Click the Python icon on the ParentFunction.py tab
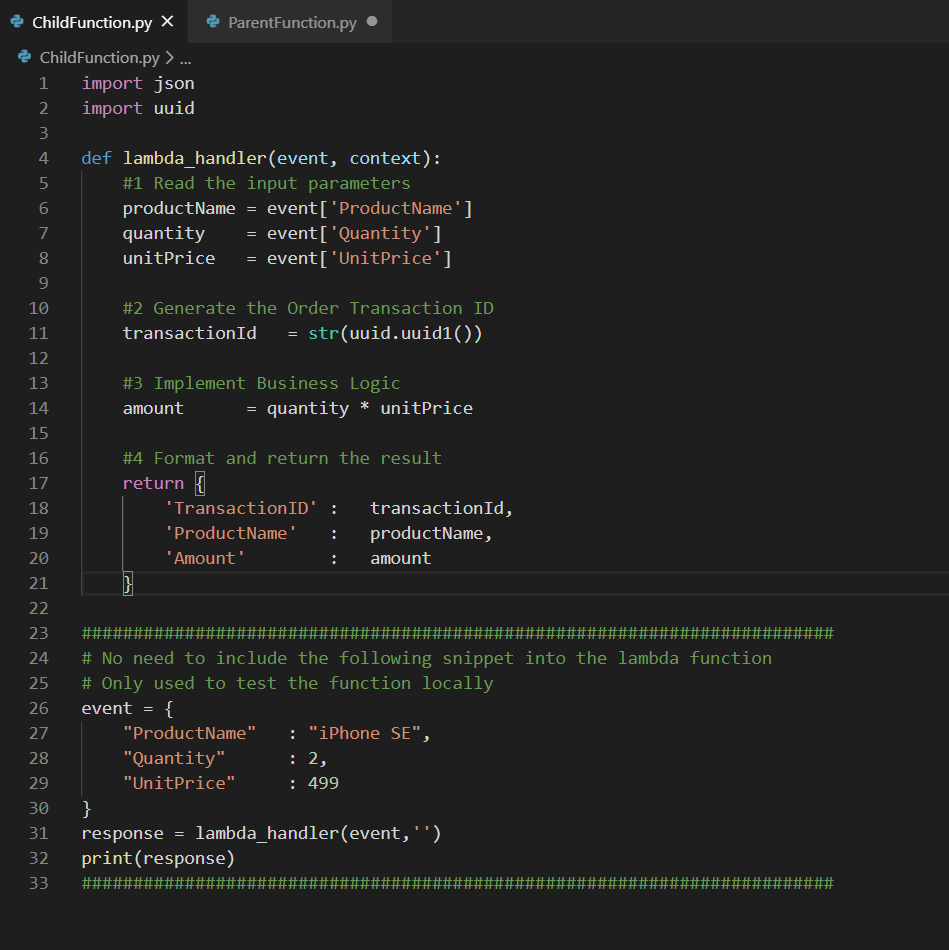 coord(213,21)
